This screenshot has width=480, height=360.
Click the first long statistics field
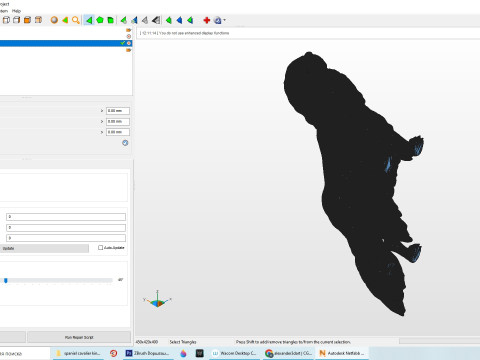pos(66,217)
